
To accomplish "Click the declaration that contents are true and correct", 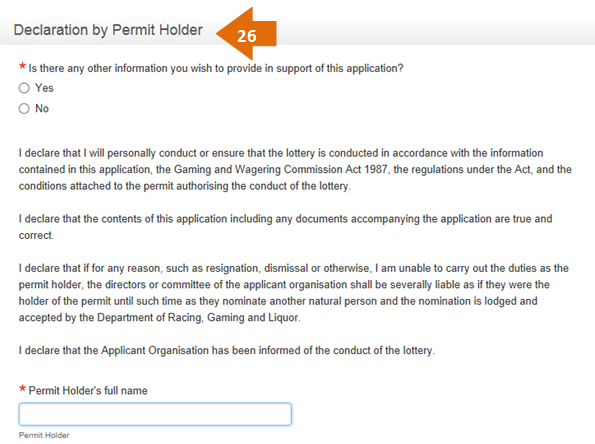I will coord(285,227).
